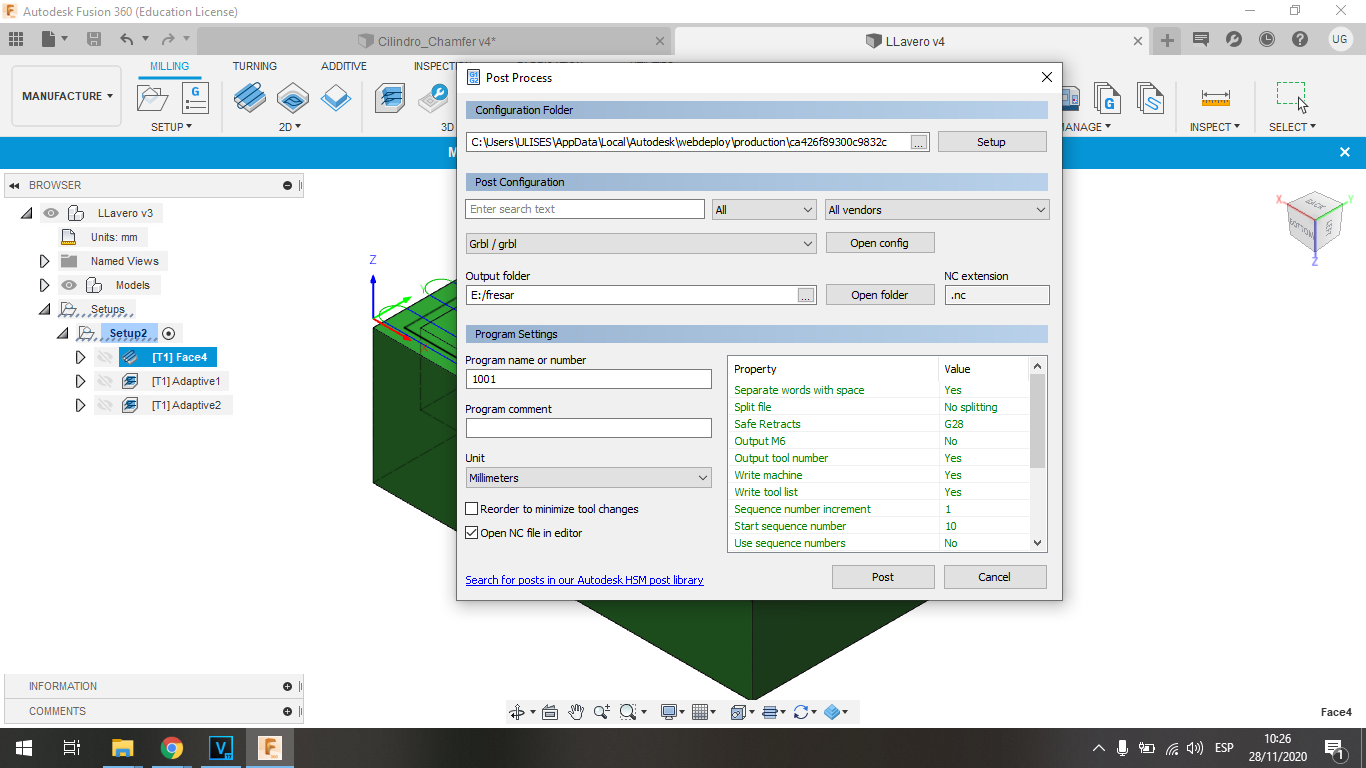Open the job status clock icon
Image resolution: width=1366 pixels, height=768 pixels.
tap(1267, 40)
